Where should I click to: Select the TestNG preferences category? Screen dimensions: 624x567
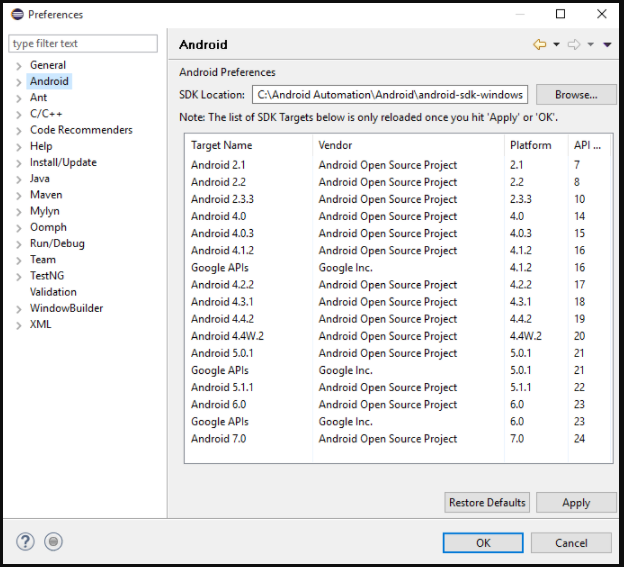[47, 275]
